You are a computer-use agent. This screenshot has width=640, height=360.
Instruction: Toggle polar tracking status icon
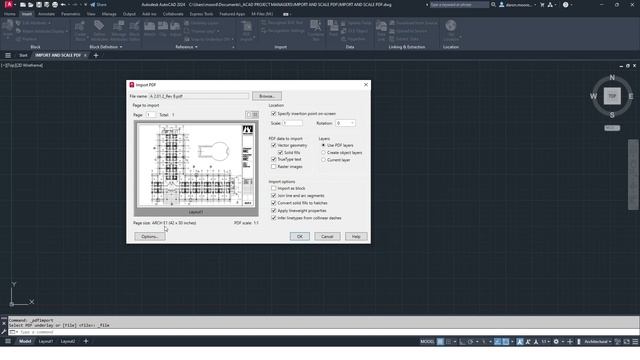[x=471, y=342]
